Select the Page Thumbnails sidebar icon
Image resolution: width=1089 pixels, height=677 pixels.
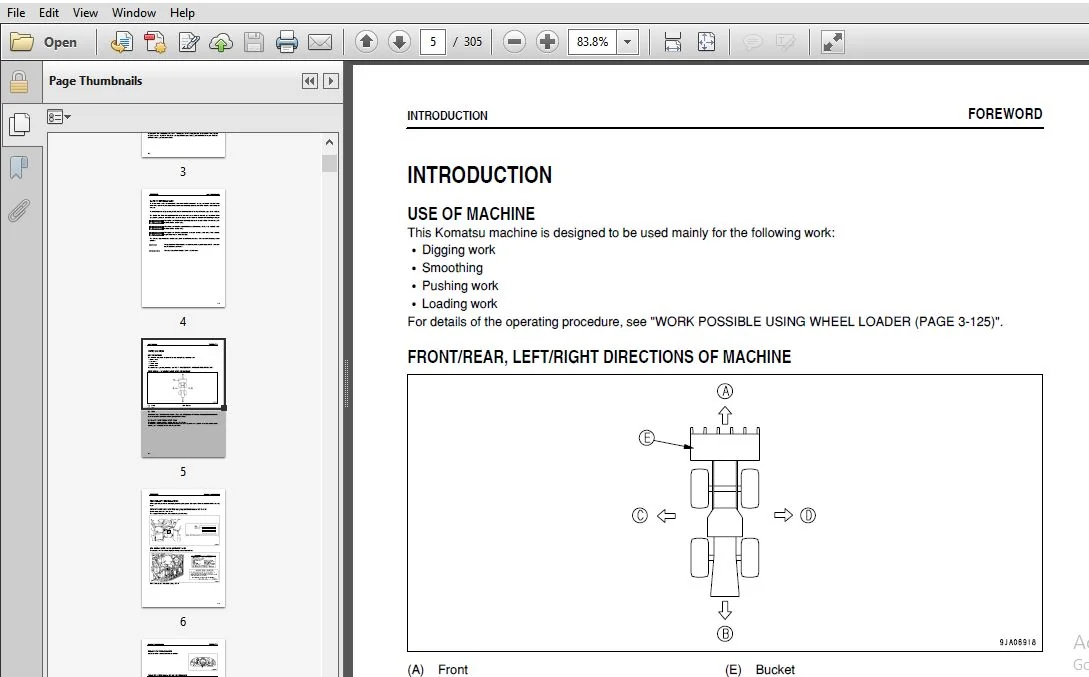[x=19, y=125]
